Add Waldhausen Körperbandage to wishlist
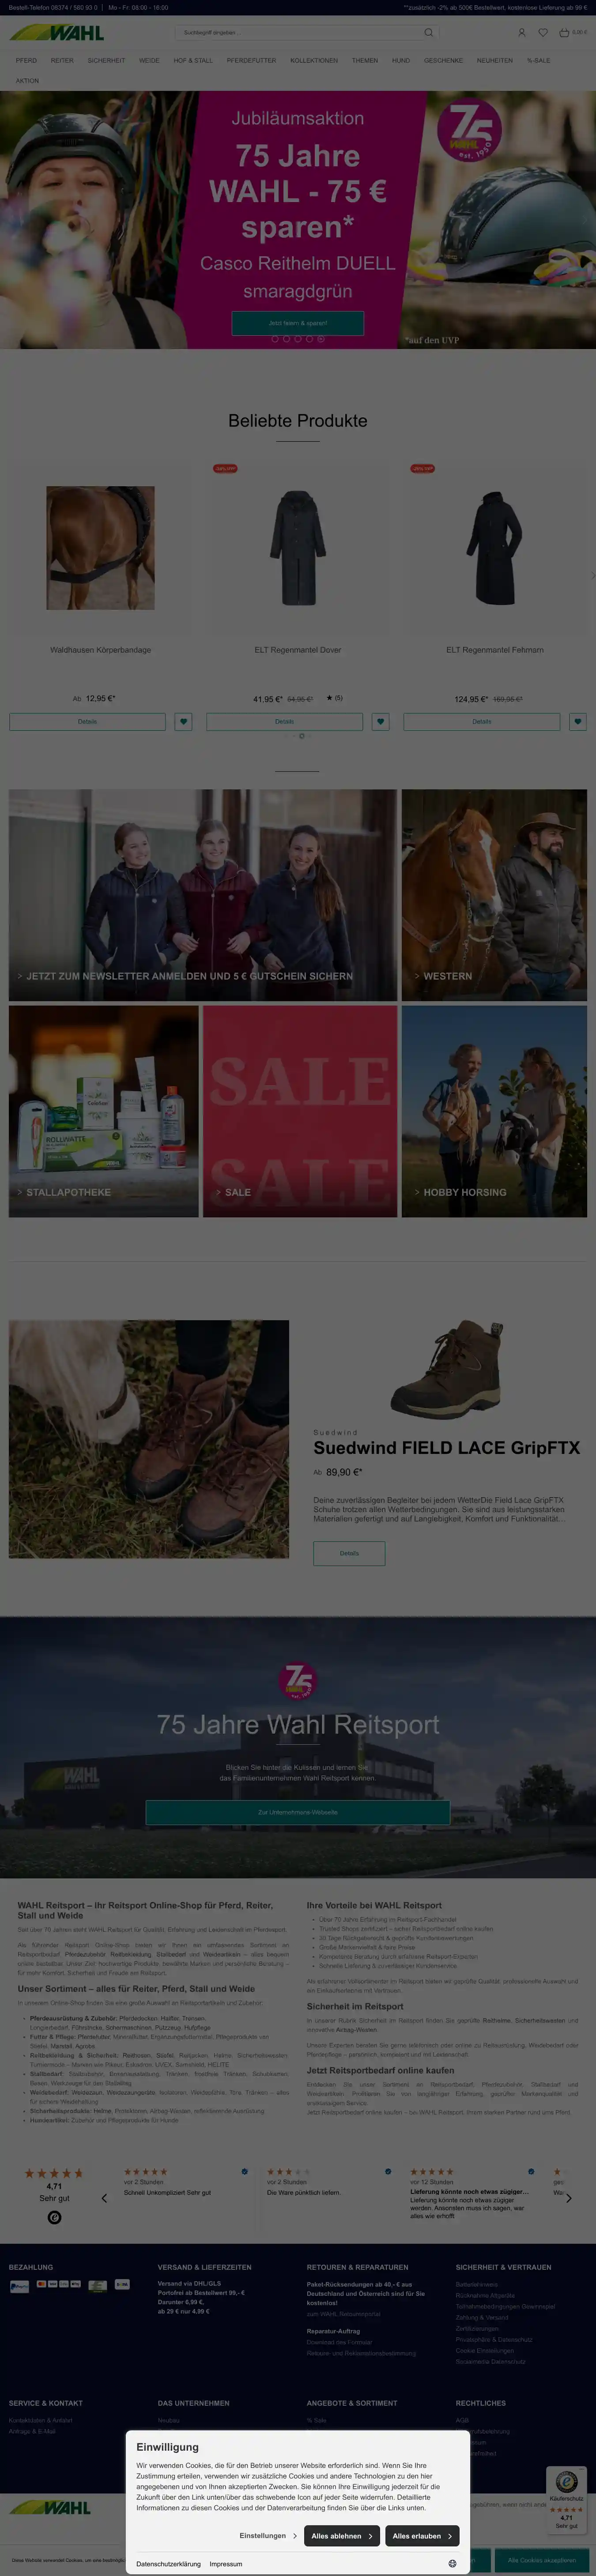 tap(184, 721)
